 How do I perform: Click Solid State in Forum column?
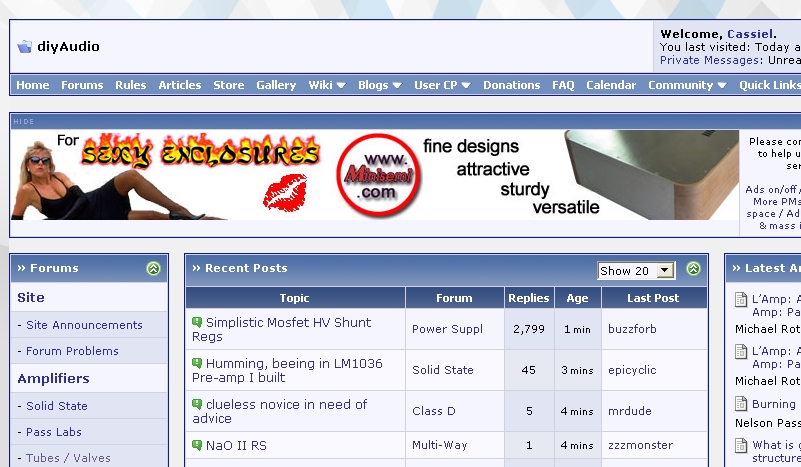(442, 370)
